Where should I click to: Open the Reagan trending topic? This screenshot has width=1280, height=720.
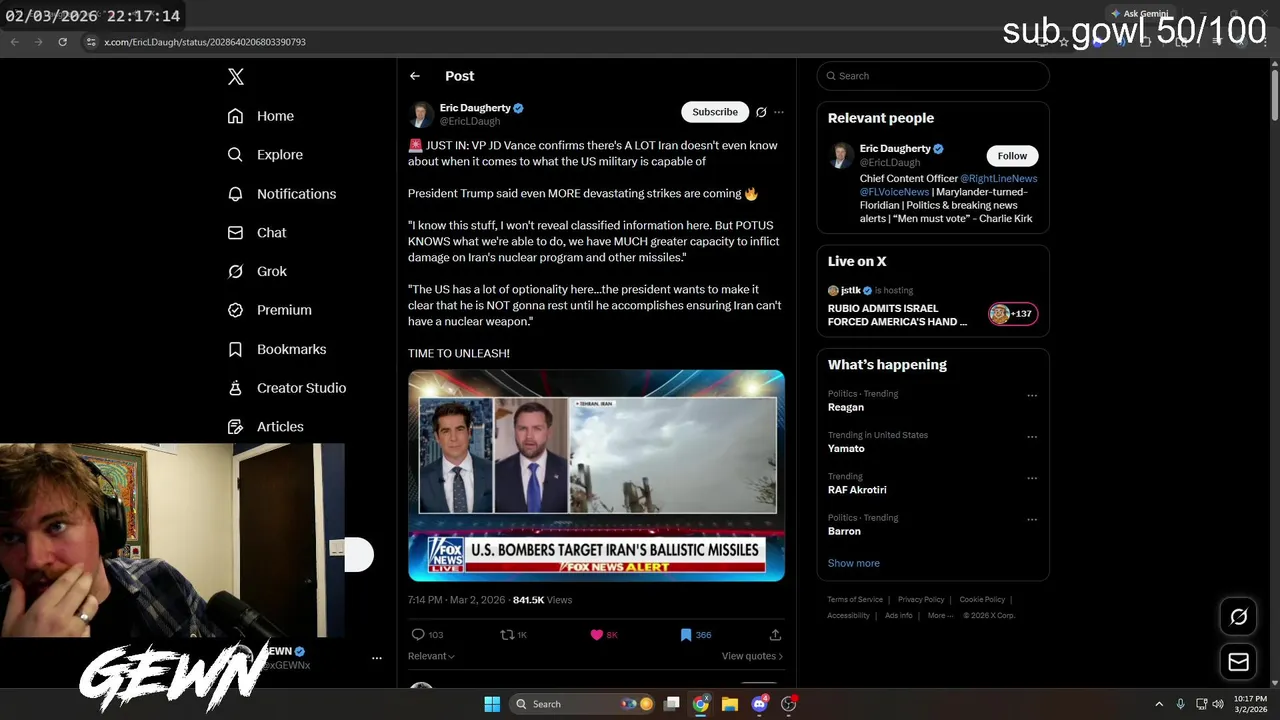click(846, 407)
